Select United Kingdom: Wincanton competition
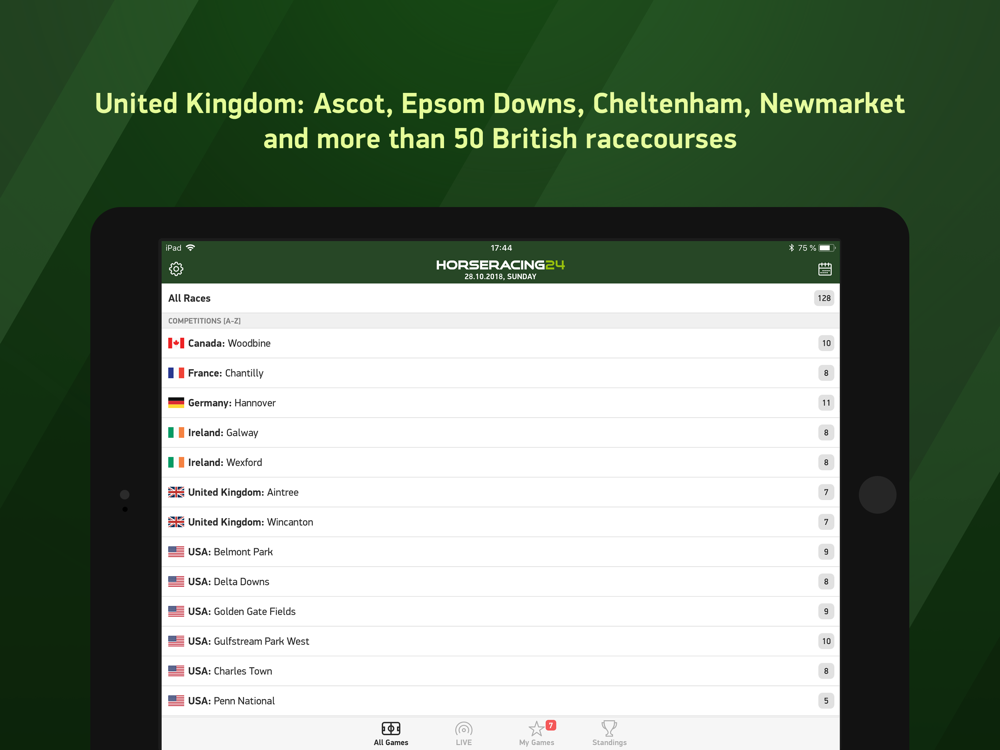This screenshot has width=1000, height=750. pos(501,522)
